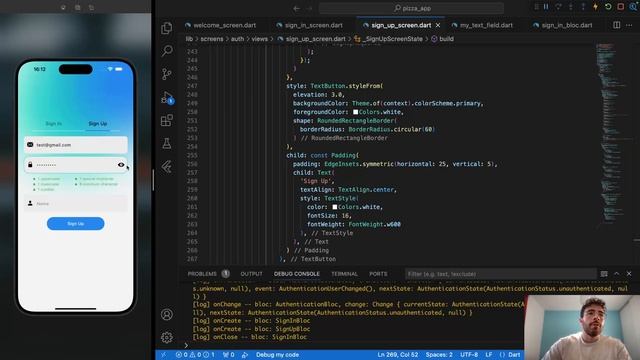Tap the email field in simulator
Screen dimensions: 640x360
coord(76,145)
